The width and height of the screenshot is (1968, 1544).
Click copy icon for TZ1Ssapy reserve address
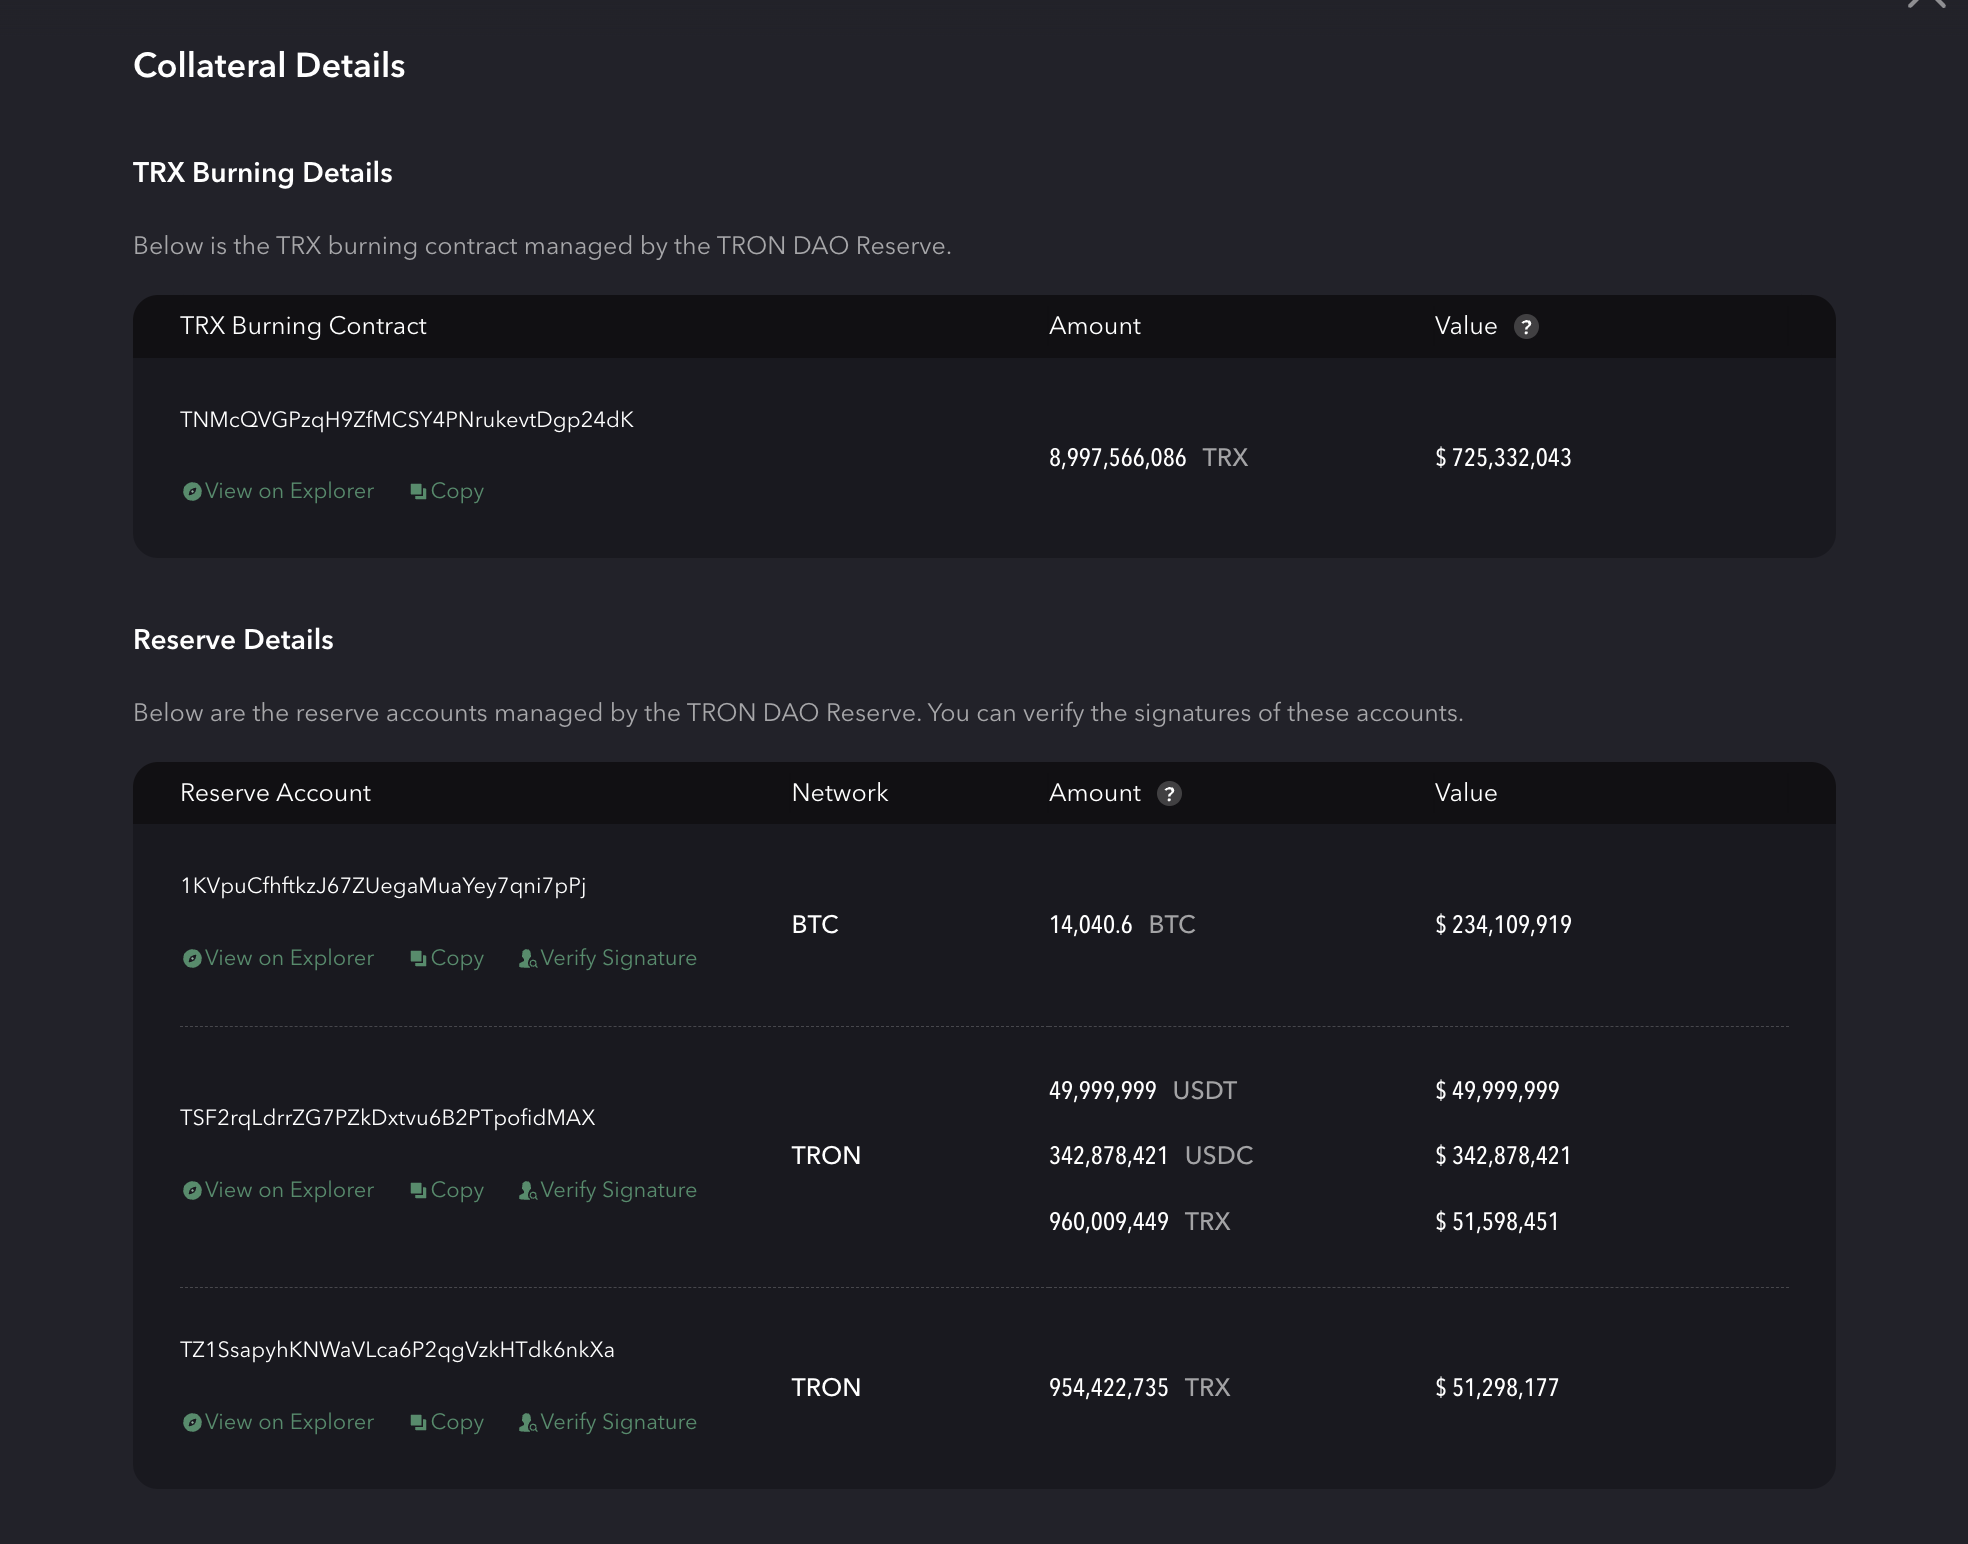click(x=418, y=1423)
